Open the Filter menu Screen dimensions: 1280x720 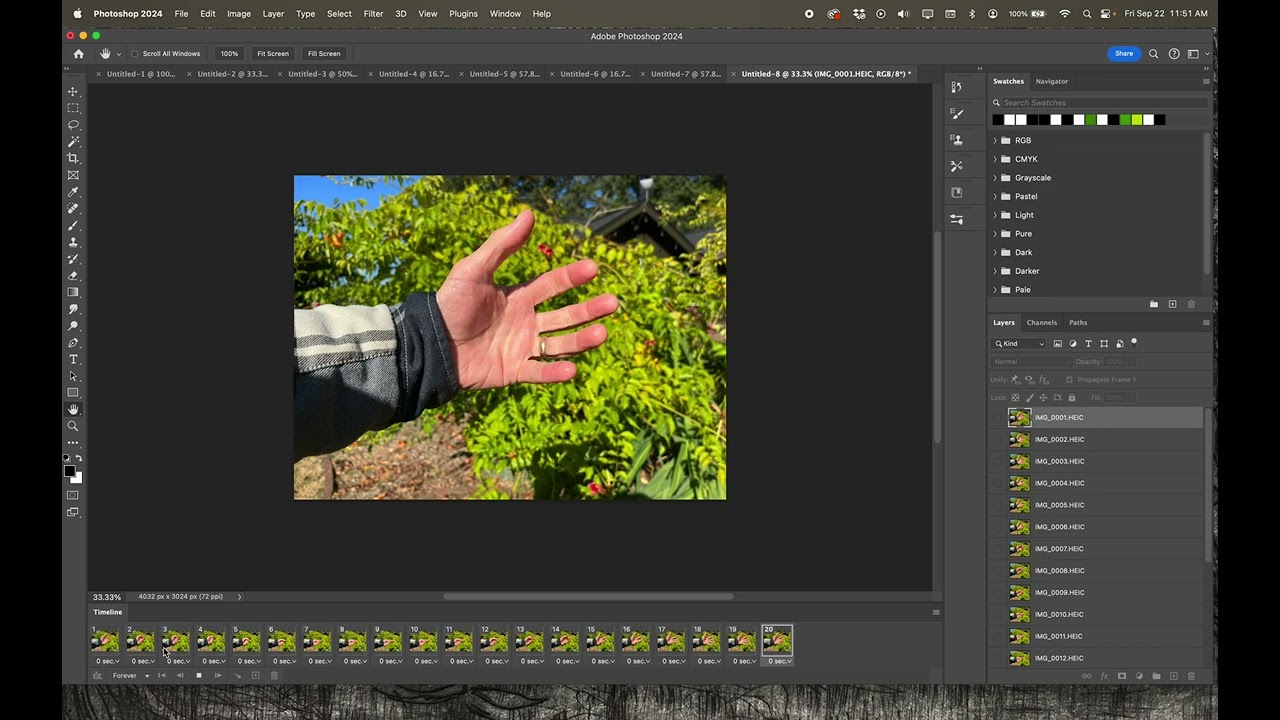coord(373,14)
